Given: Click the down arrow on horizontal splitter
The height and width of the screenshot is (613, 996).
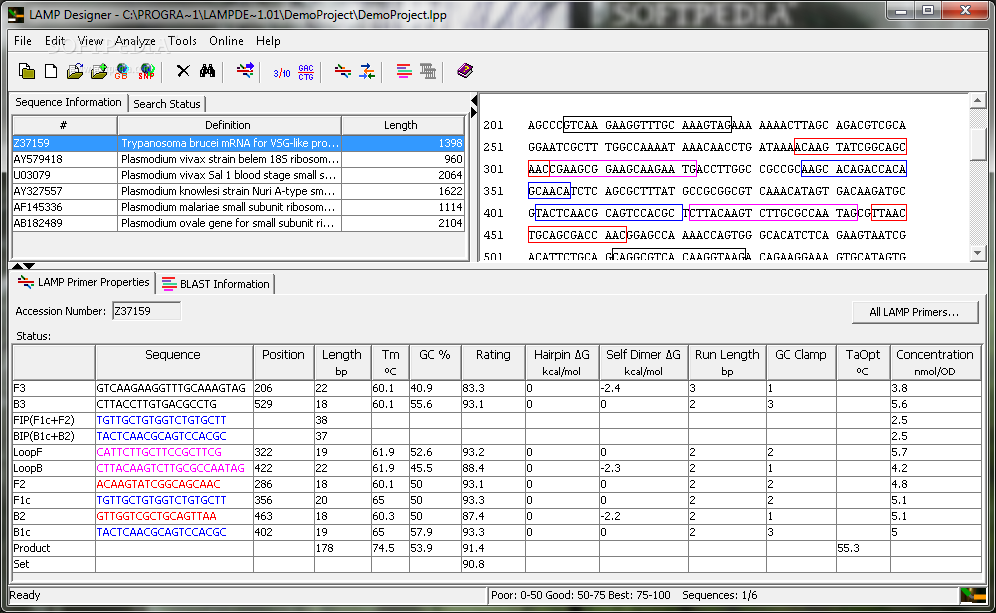Looking at the screenshot, I should pos(29,266).
